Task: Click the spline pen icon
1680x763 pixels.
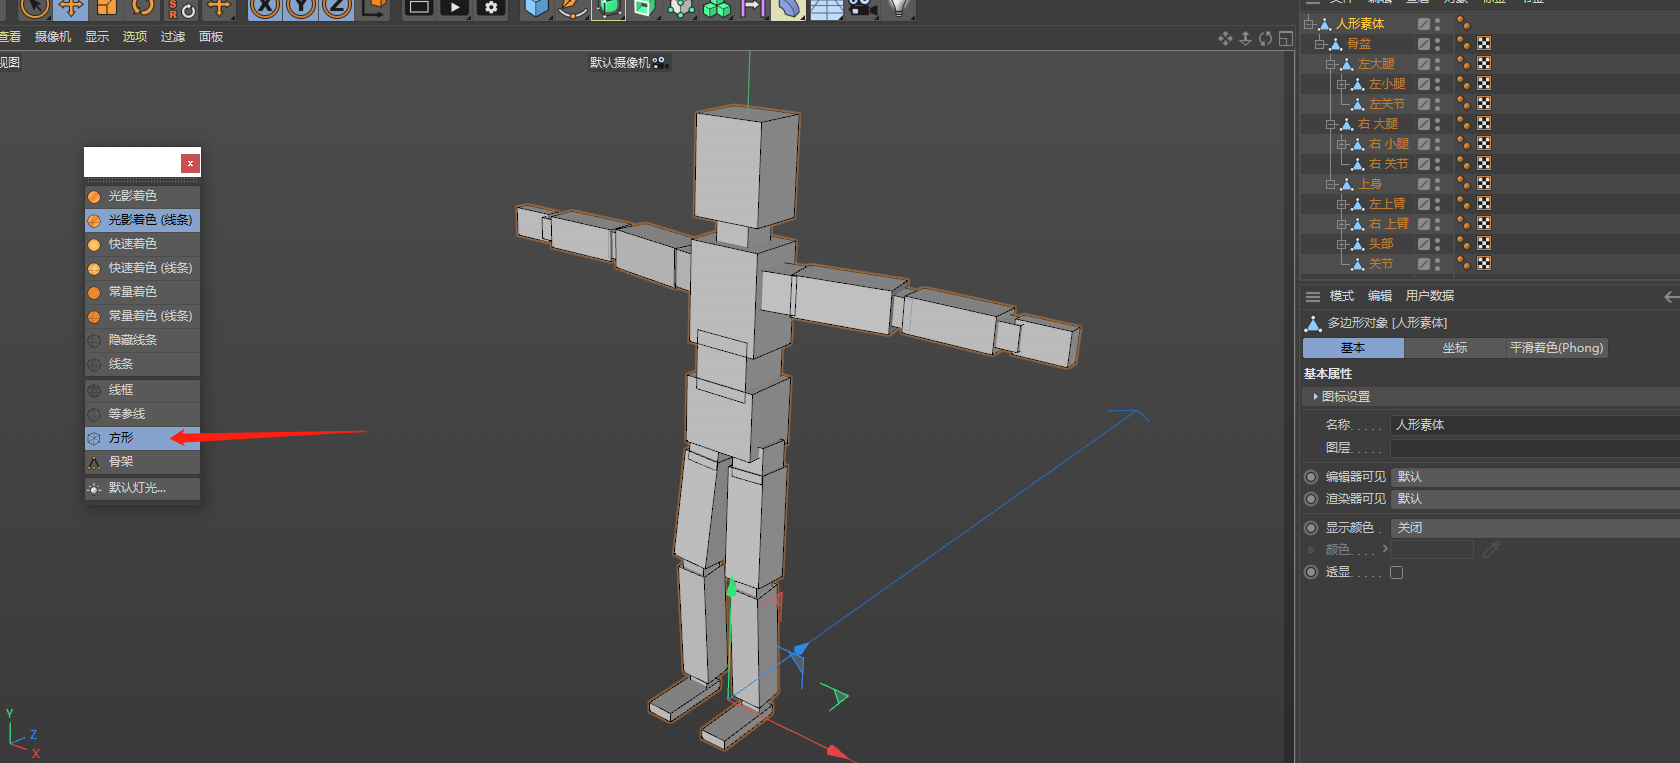Action: tap(573, 8)
